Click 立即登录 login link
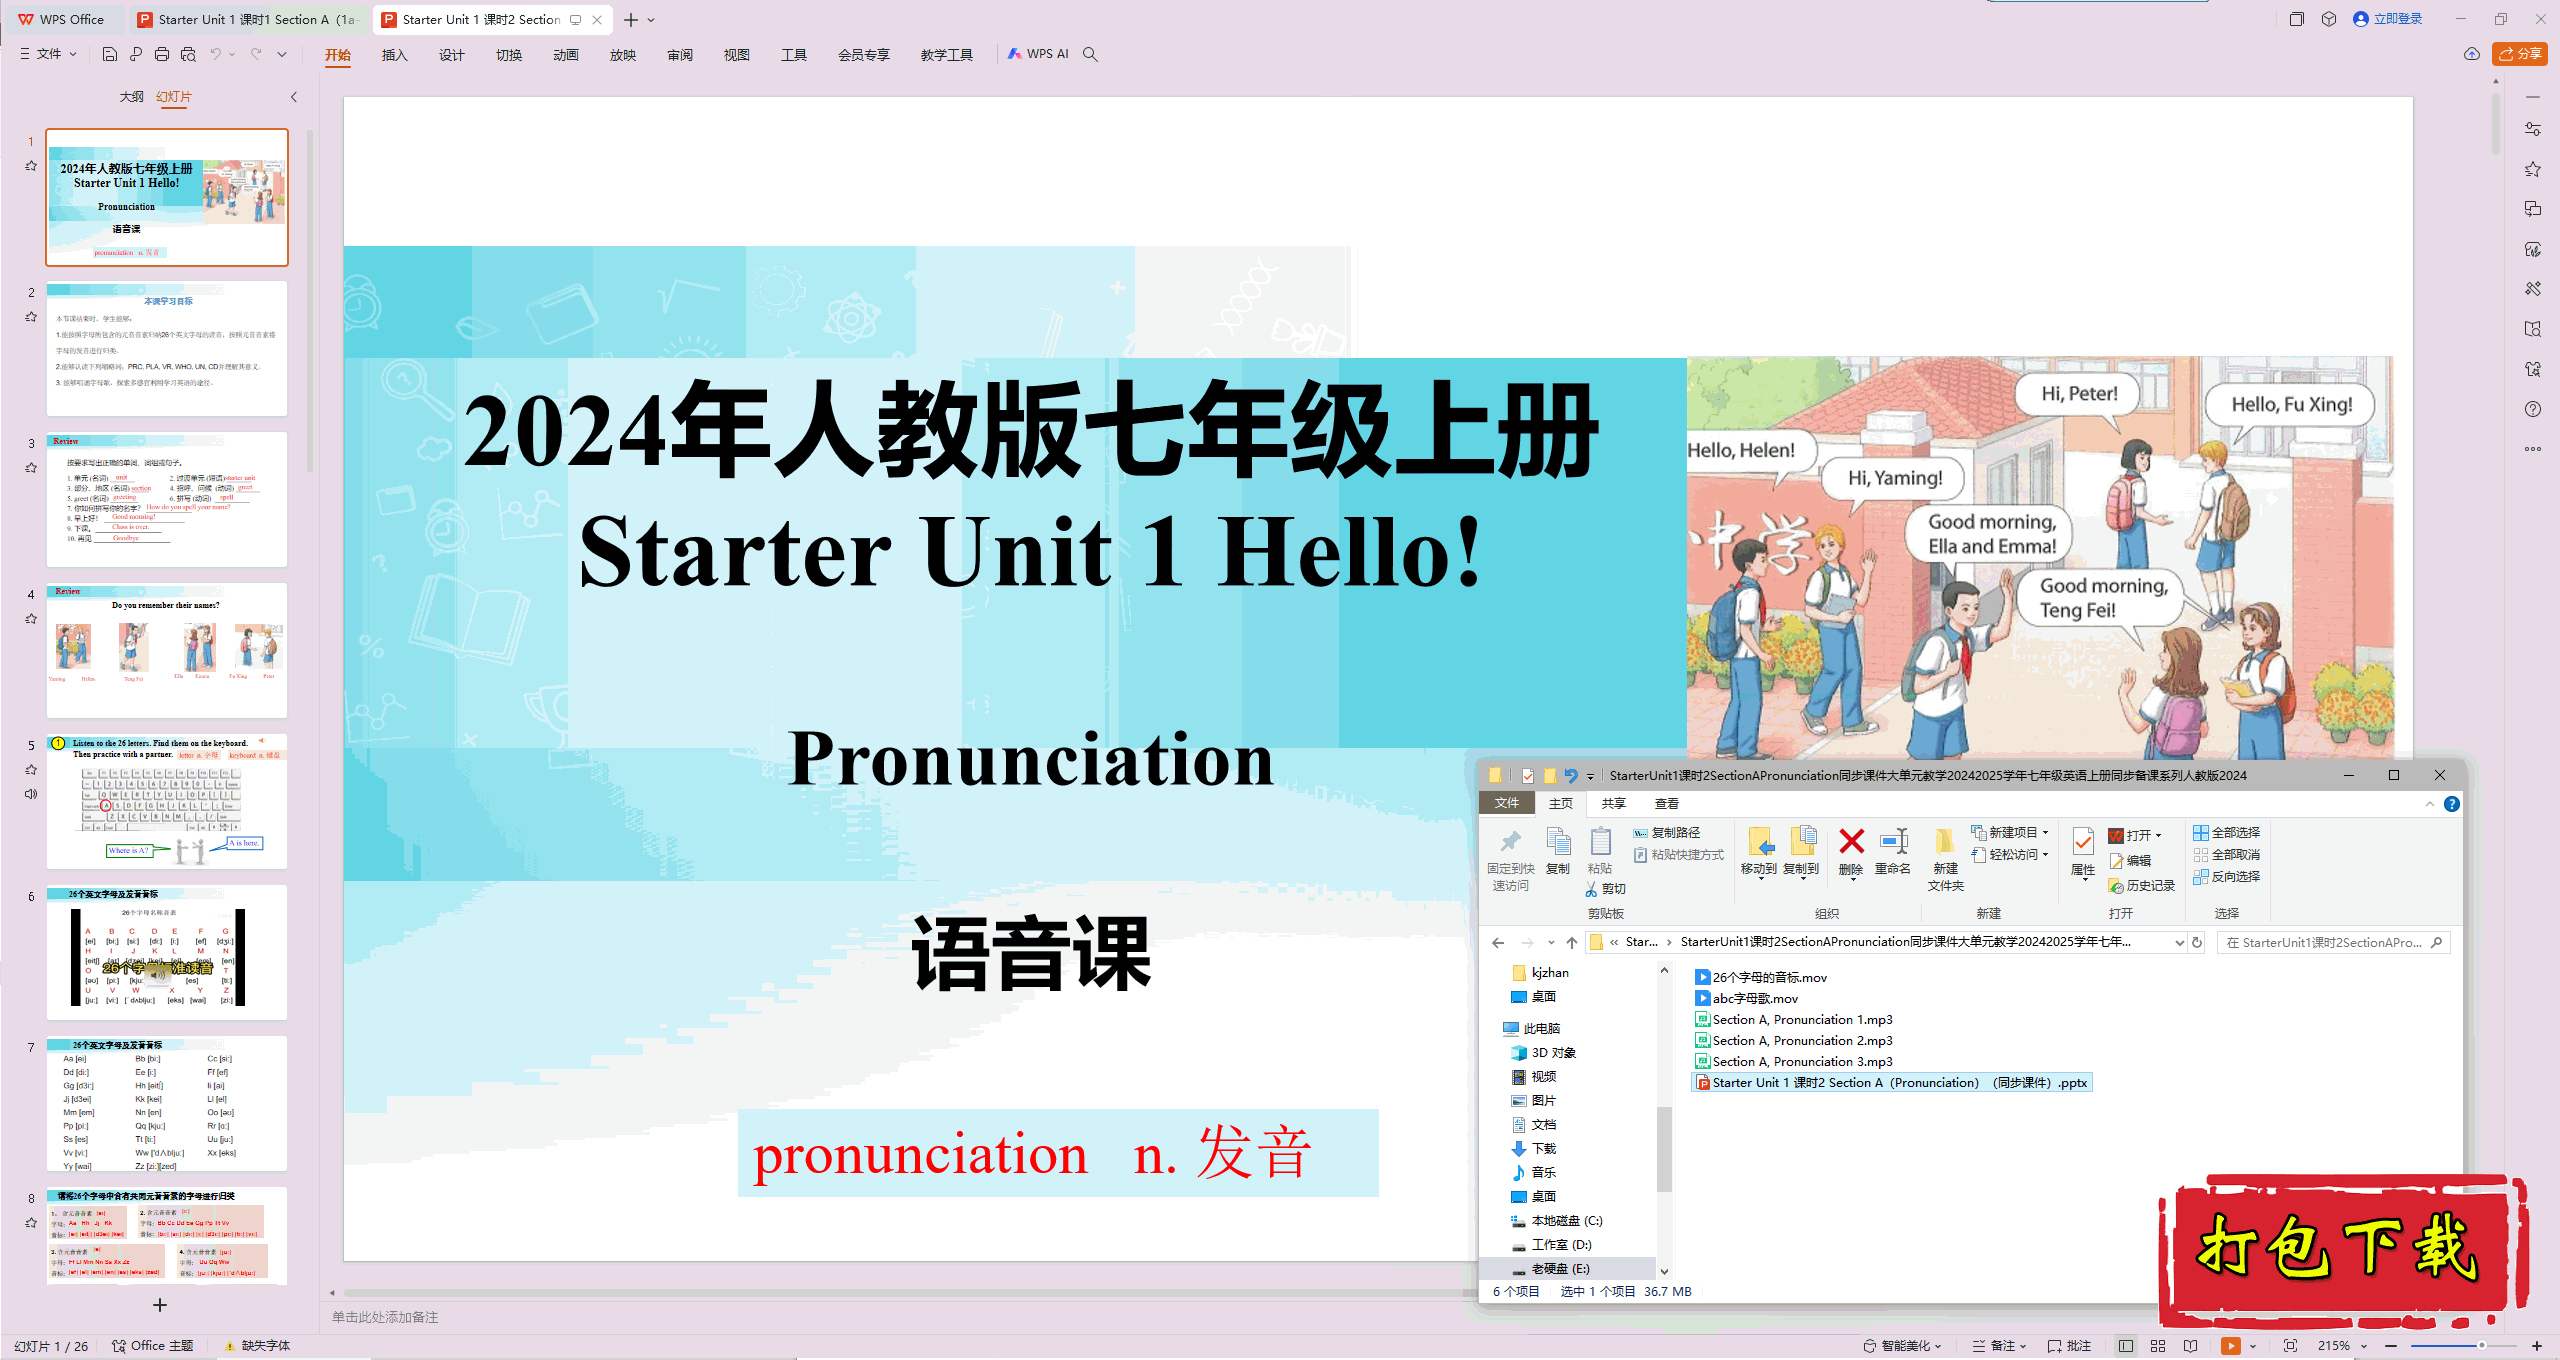This screenshot has width=2560, height=1360. pyautogui.click(x=2388, y=19)
